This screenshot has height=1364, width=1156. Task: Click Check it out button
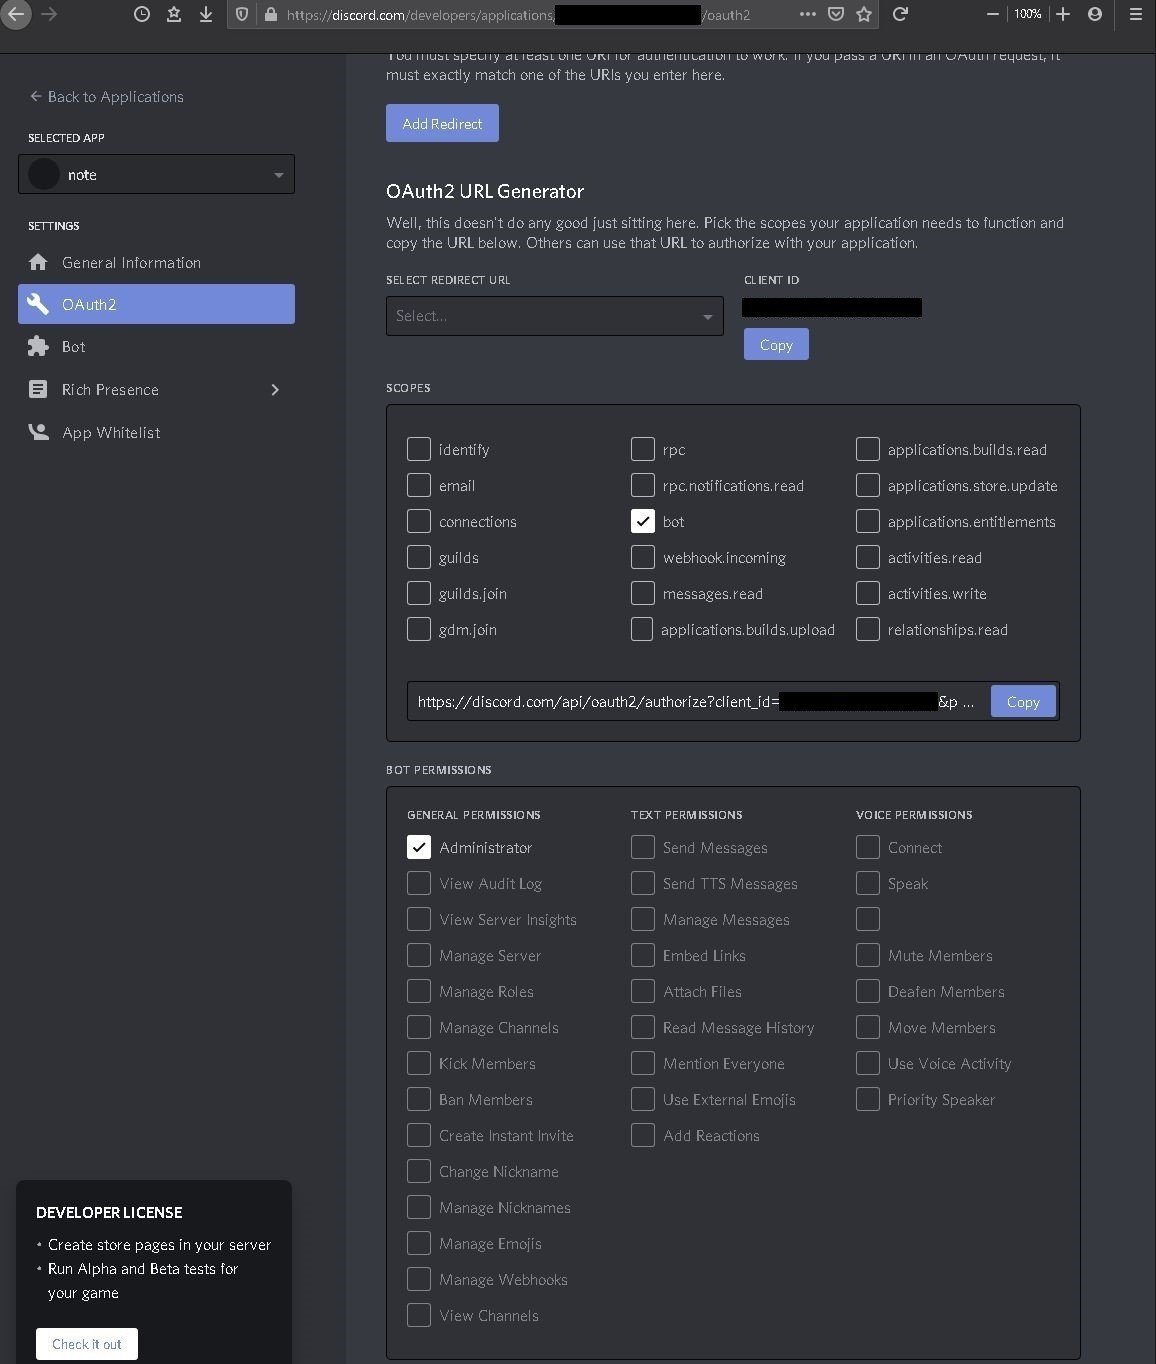click(x=87, y=1343)
